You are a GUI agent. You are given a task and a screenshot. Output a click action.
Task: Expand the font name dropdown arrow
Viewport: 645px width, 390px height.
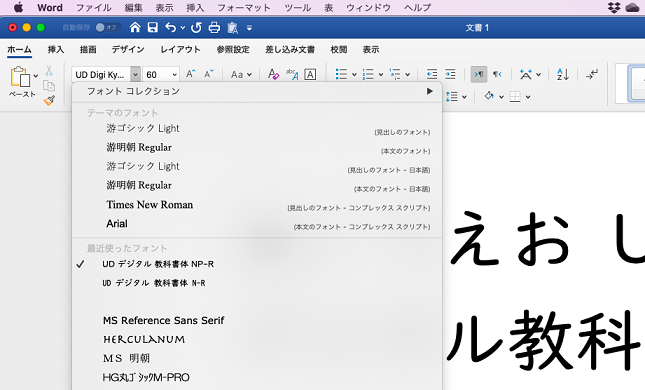tap(135, 74)
